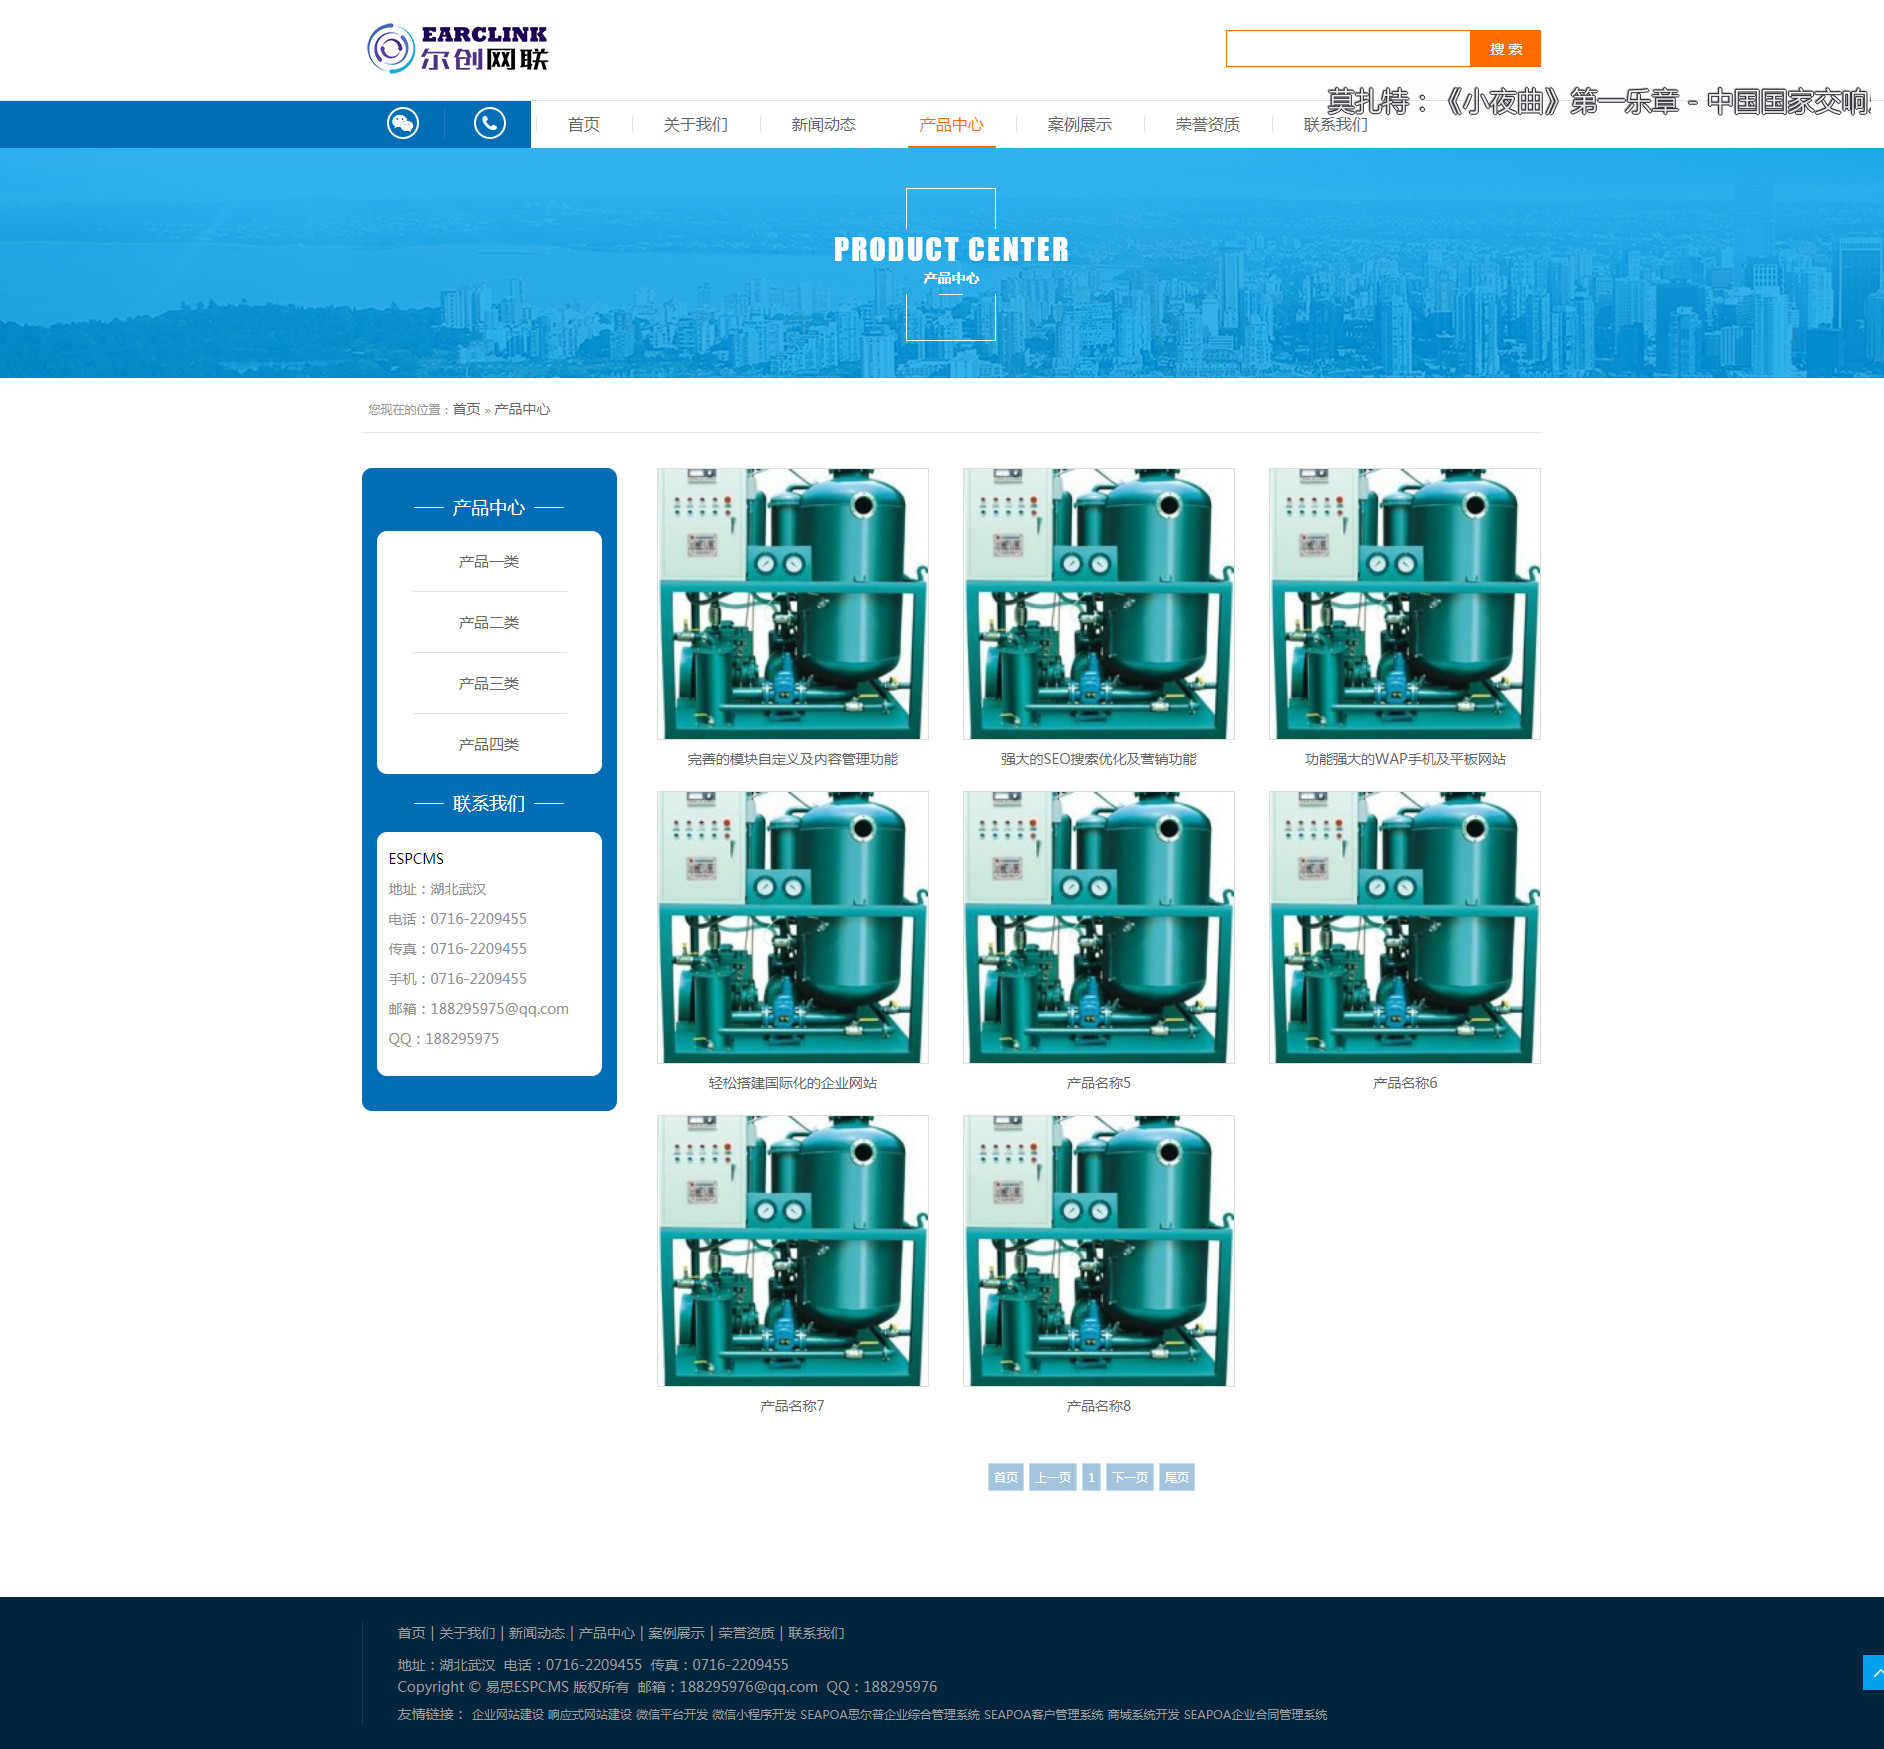The width and height of the screenshot is (1884, 1749).
Task: Click the Earclink logo
Action: [x=458, y=48]
